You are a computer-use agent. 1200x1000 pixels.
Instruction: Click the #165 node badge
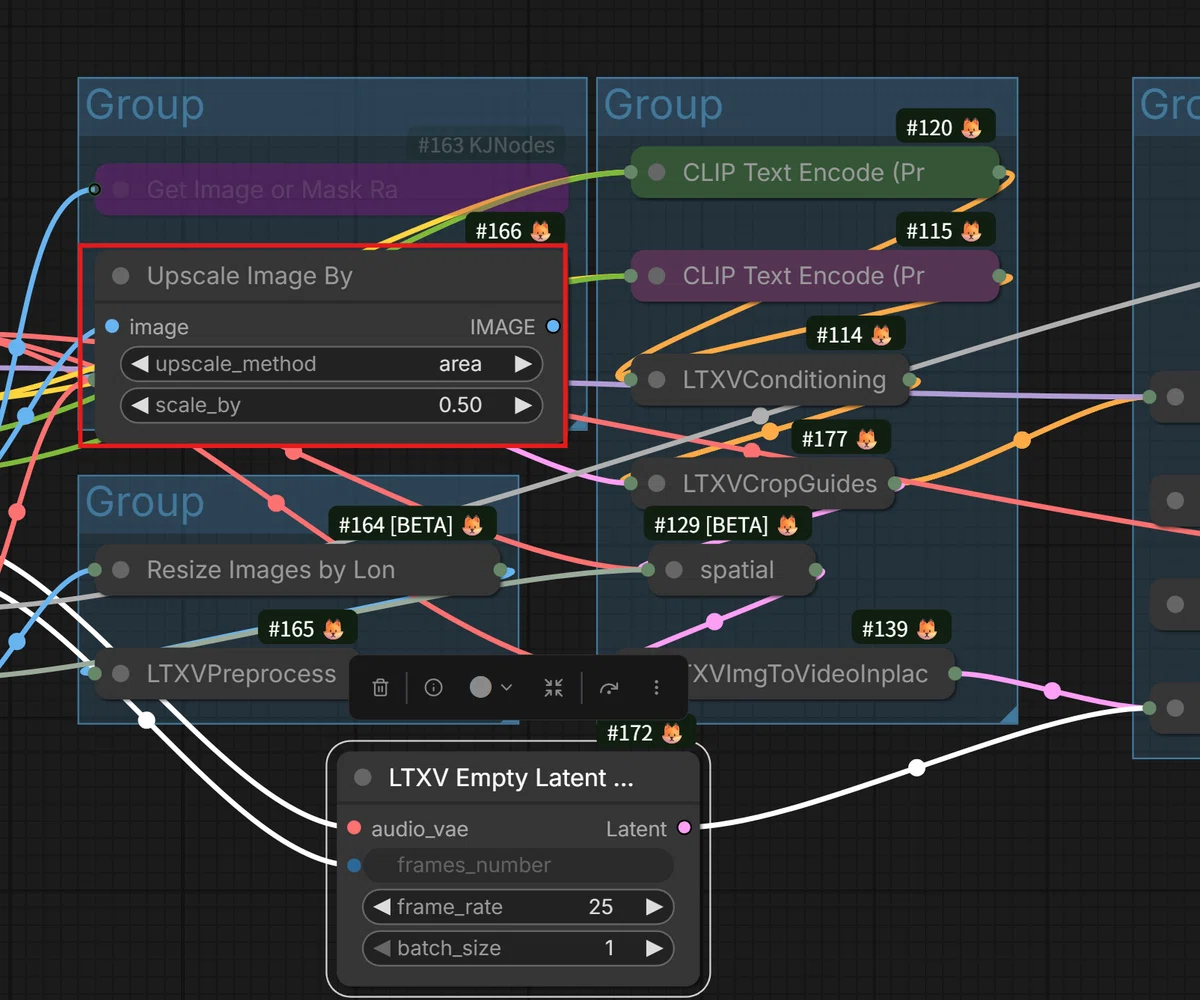(x=306, y=629)
